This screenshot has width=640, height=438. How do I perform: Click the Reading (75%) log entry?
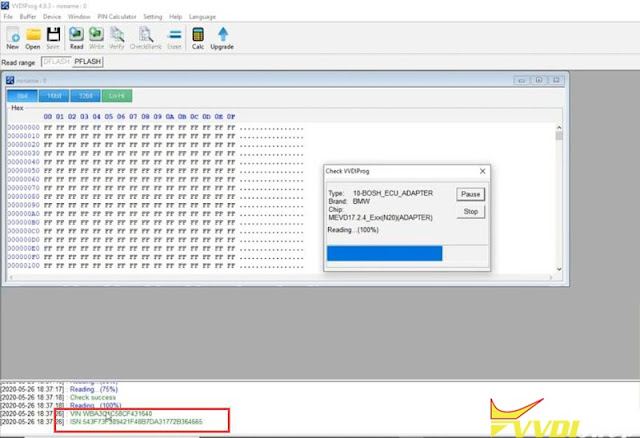tap(94, 389)
